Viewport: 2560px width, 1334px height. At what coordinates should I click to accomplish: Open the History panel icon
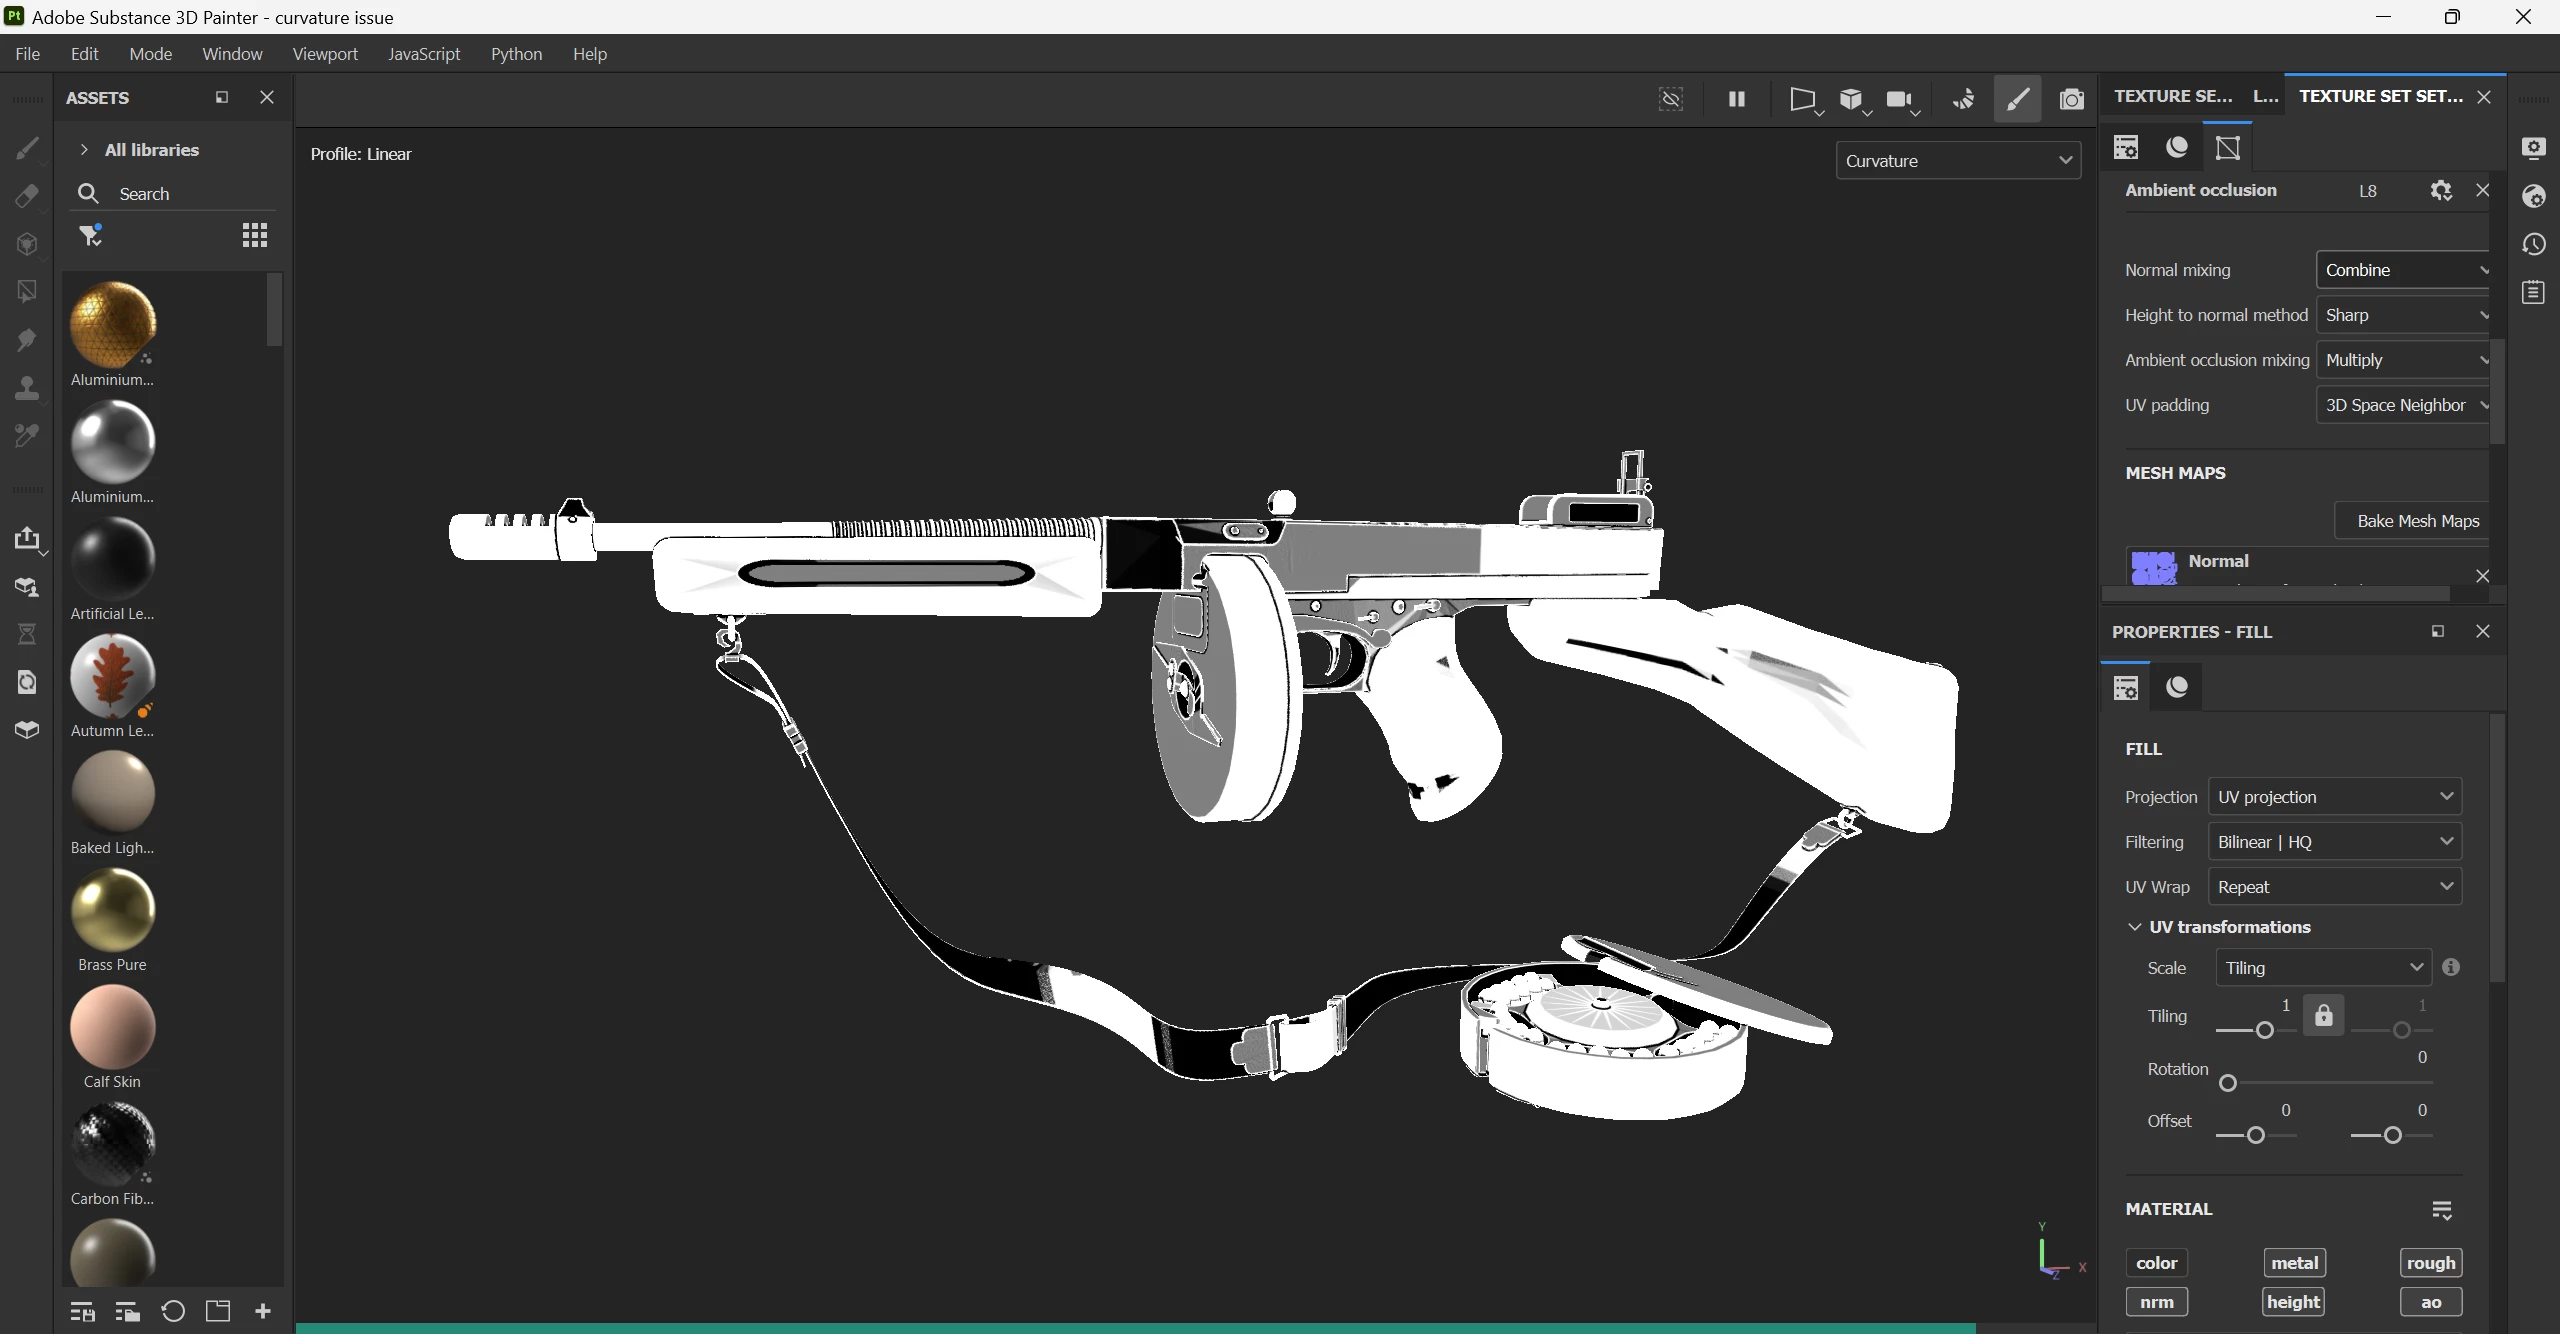pyautogui.click(x=2534, y=244)
